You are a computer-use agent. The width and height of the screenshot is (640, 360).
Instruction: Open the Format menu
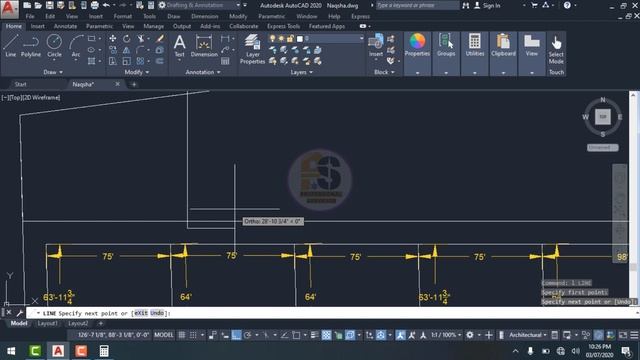tap(122, 16)
